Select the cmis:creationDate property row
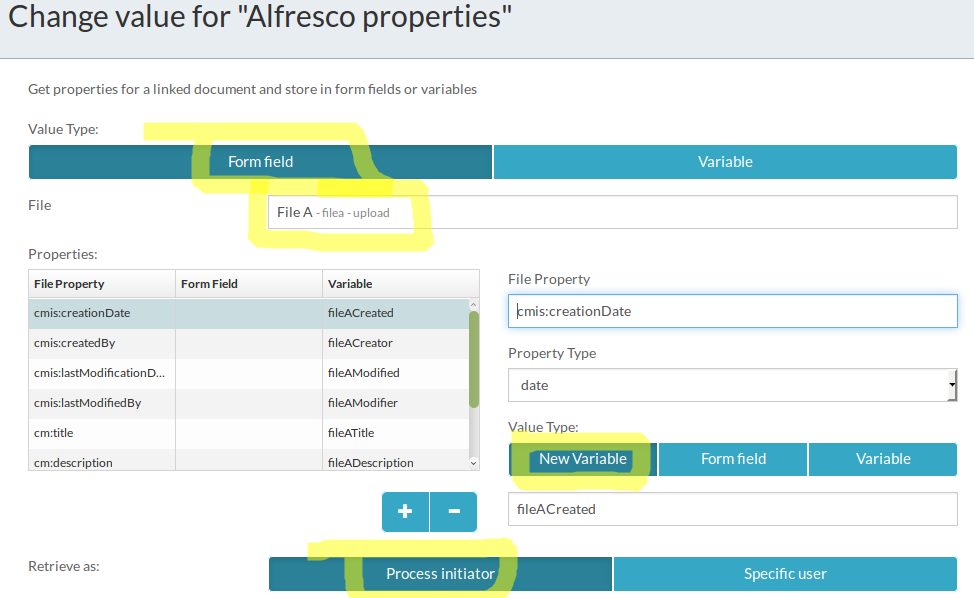The image size is (974, 598). tap(248, 313)
